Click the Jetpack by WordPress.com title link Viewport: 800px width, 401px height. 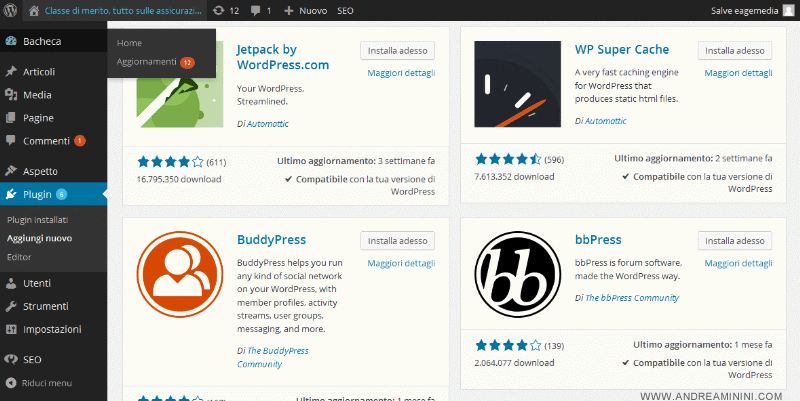[x=283, y=57]
